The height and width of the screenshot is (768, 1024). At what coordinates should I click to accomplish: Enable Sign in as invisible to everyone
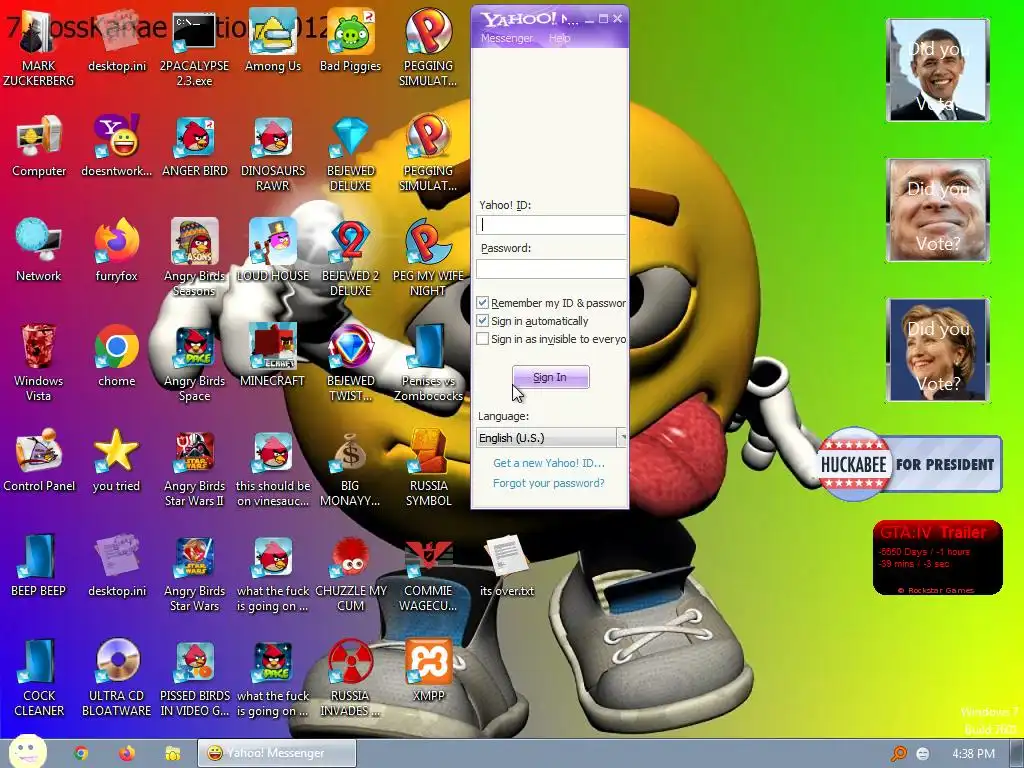pos(483,339)
